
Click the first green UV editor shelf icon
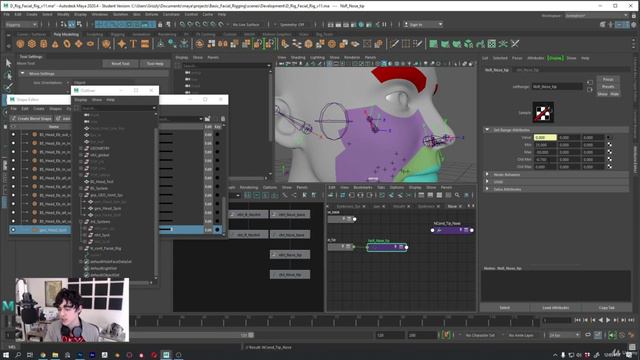point(433,44)
